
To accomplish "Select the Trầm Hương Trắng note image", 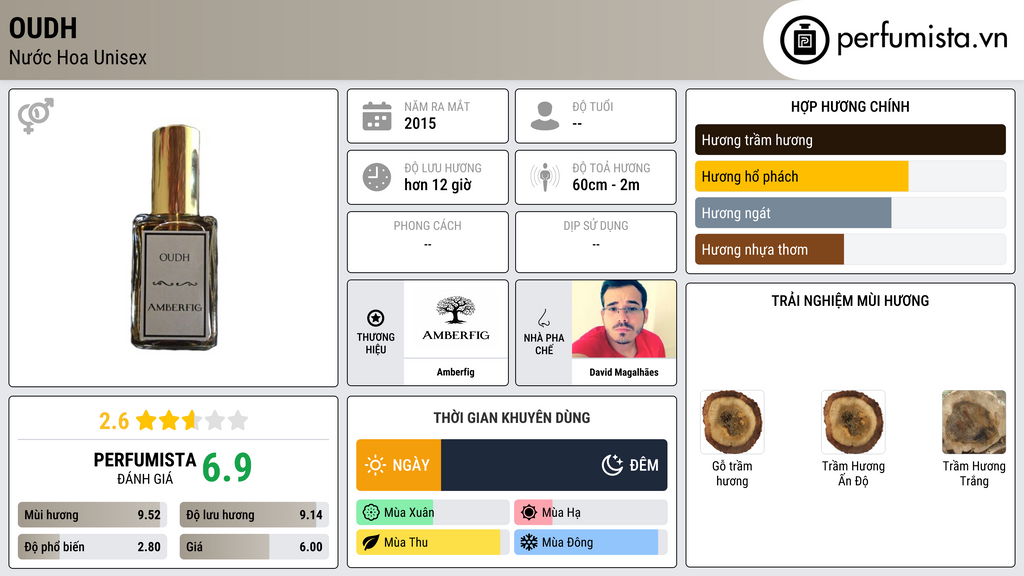I will click(974, 422).
